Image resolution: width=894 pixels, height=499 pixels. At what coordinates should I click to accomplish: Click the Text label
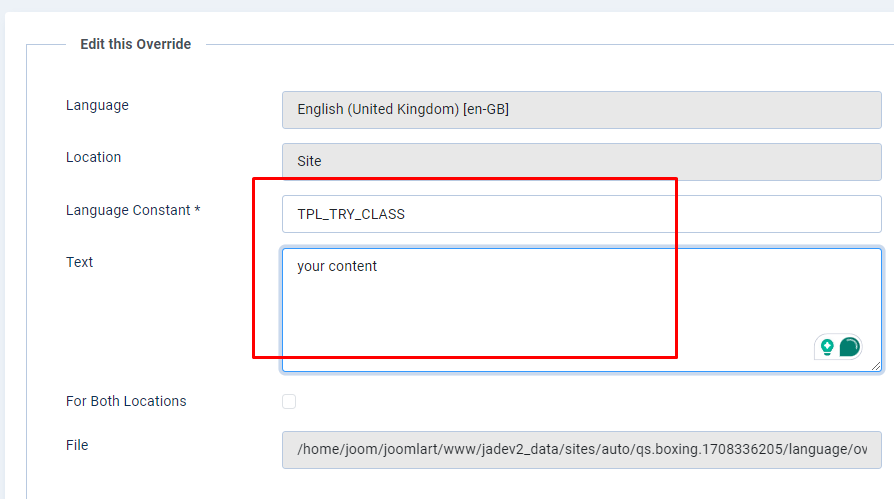[x=79, y=262]
